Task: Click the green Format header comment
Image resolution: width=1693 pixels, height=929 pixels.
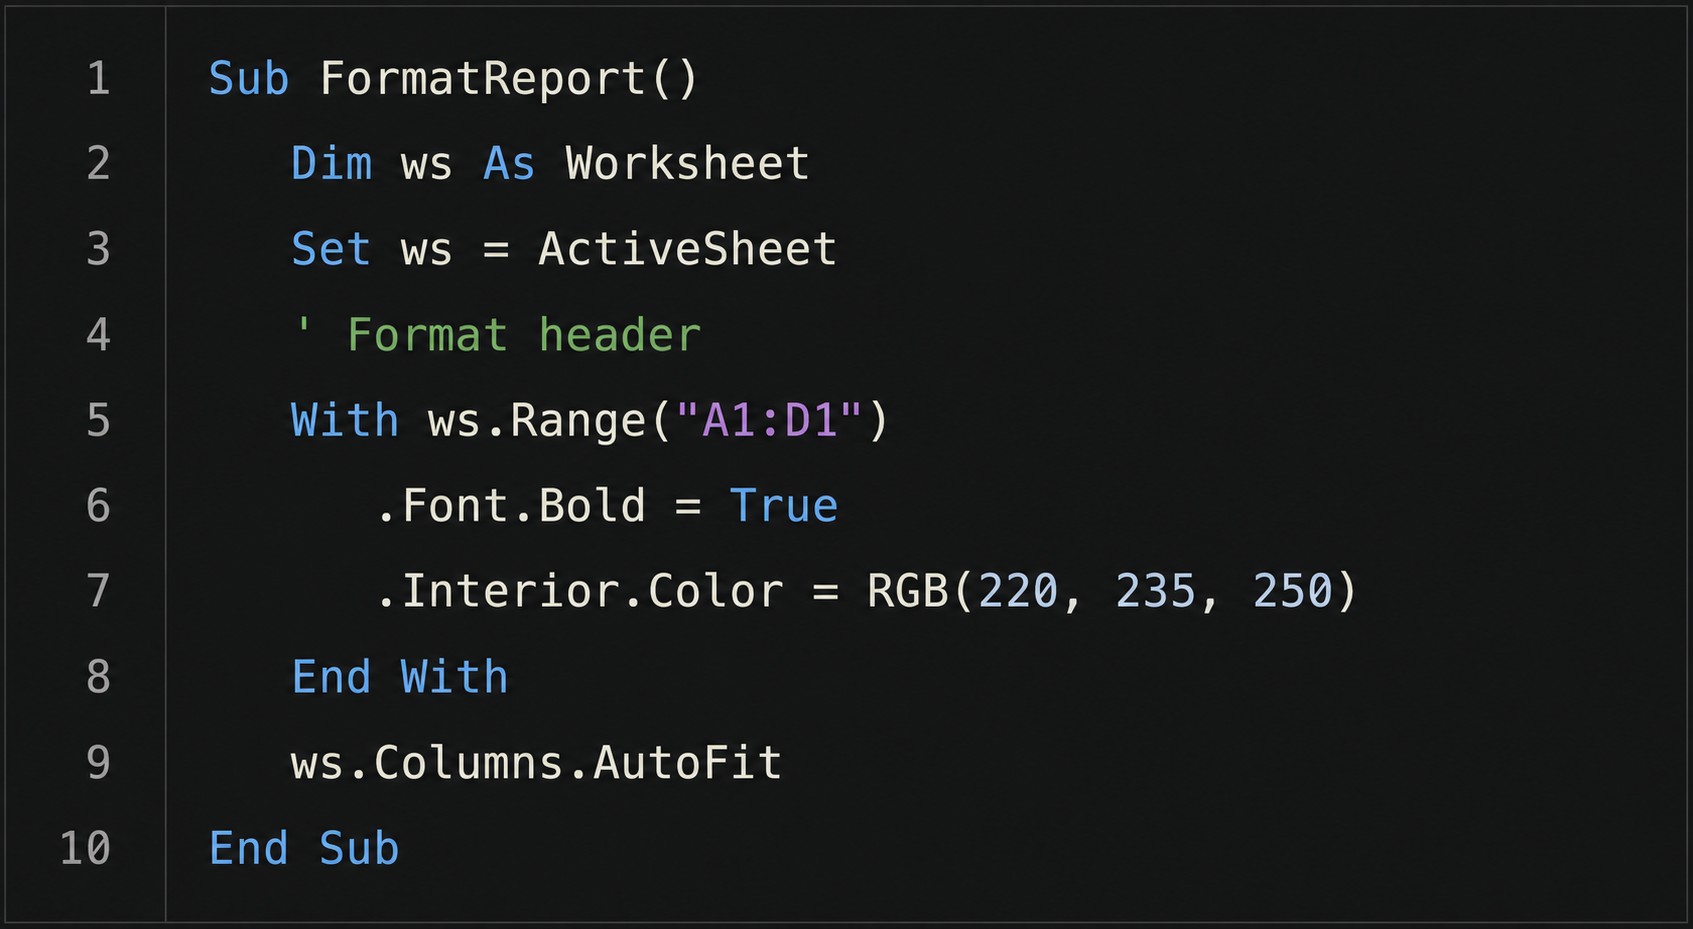Action: (x=496, y=335)
